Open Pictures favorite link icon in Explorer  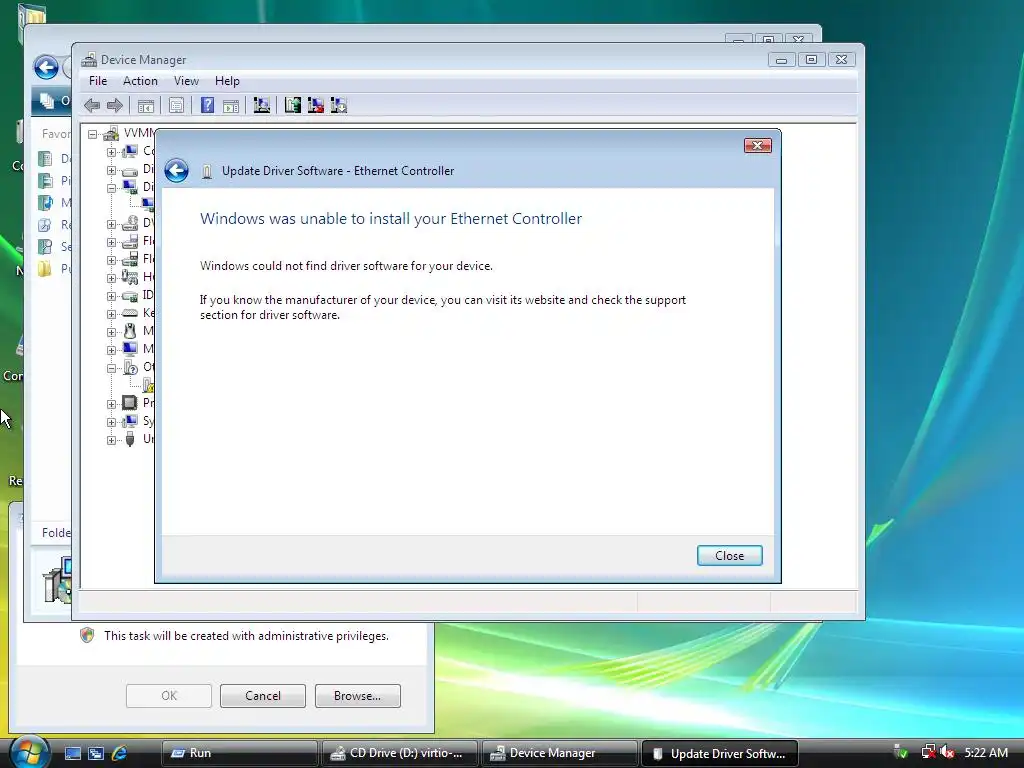[45, 181]
